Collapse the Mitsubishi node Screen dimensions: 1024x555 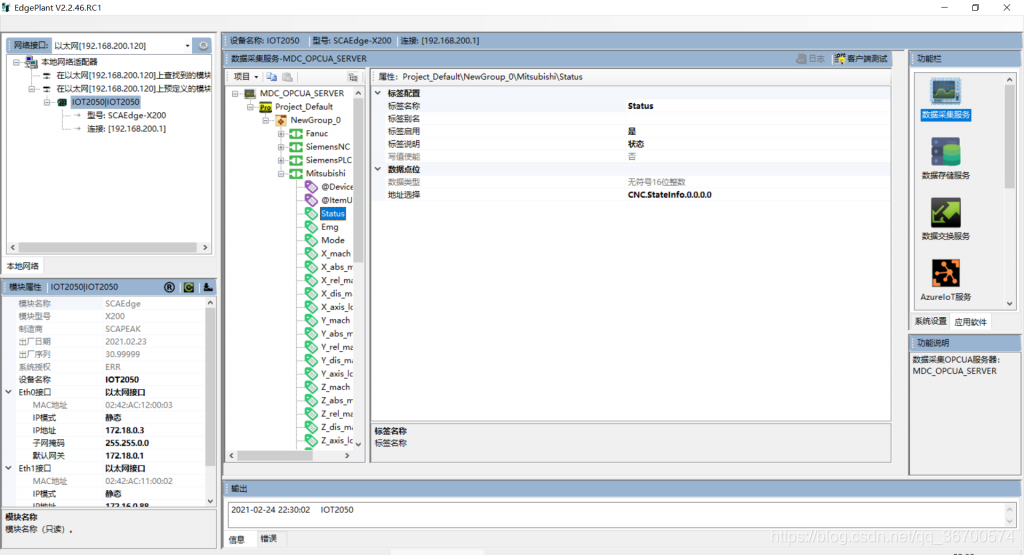tap(281, 174)
